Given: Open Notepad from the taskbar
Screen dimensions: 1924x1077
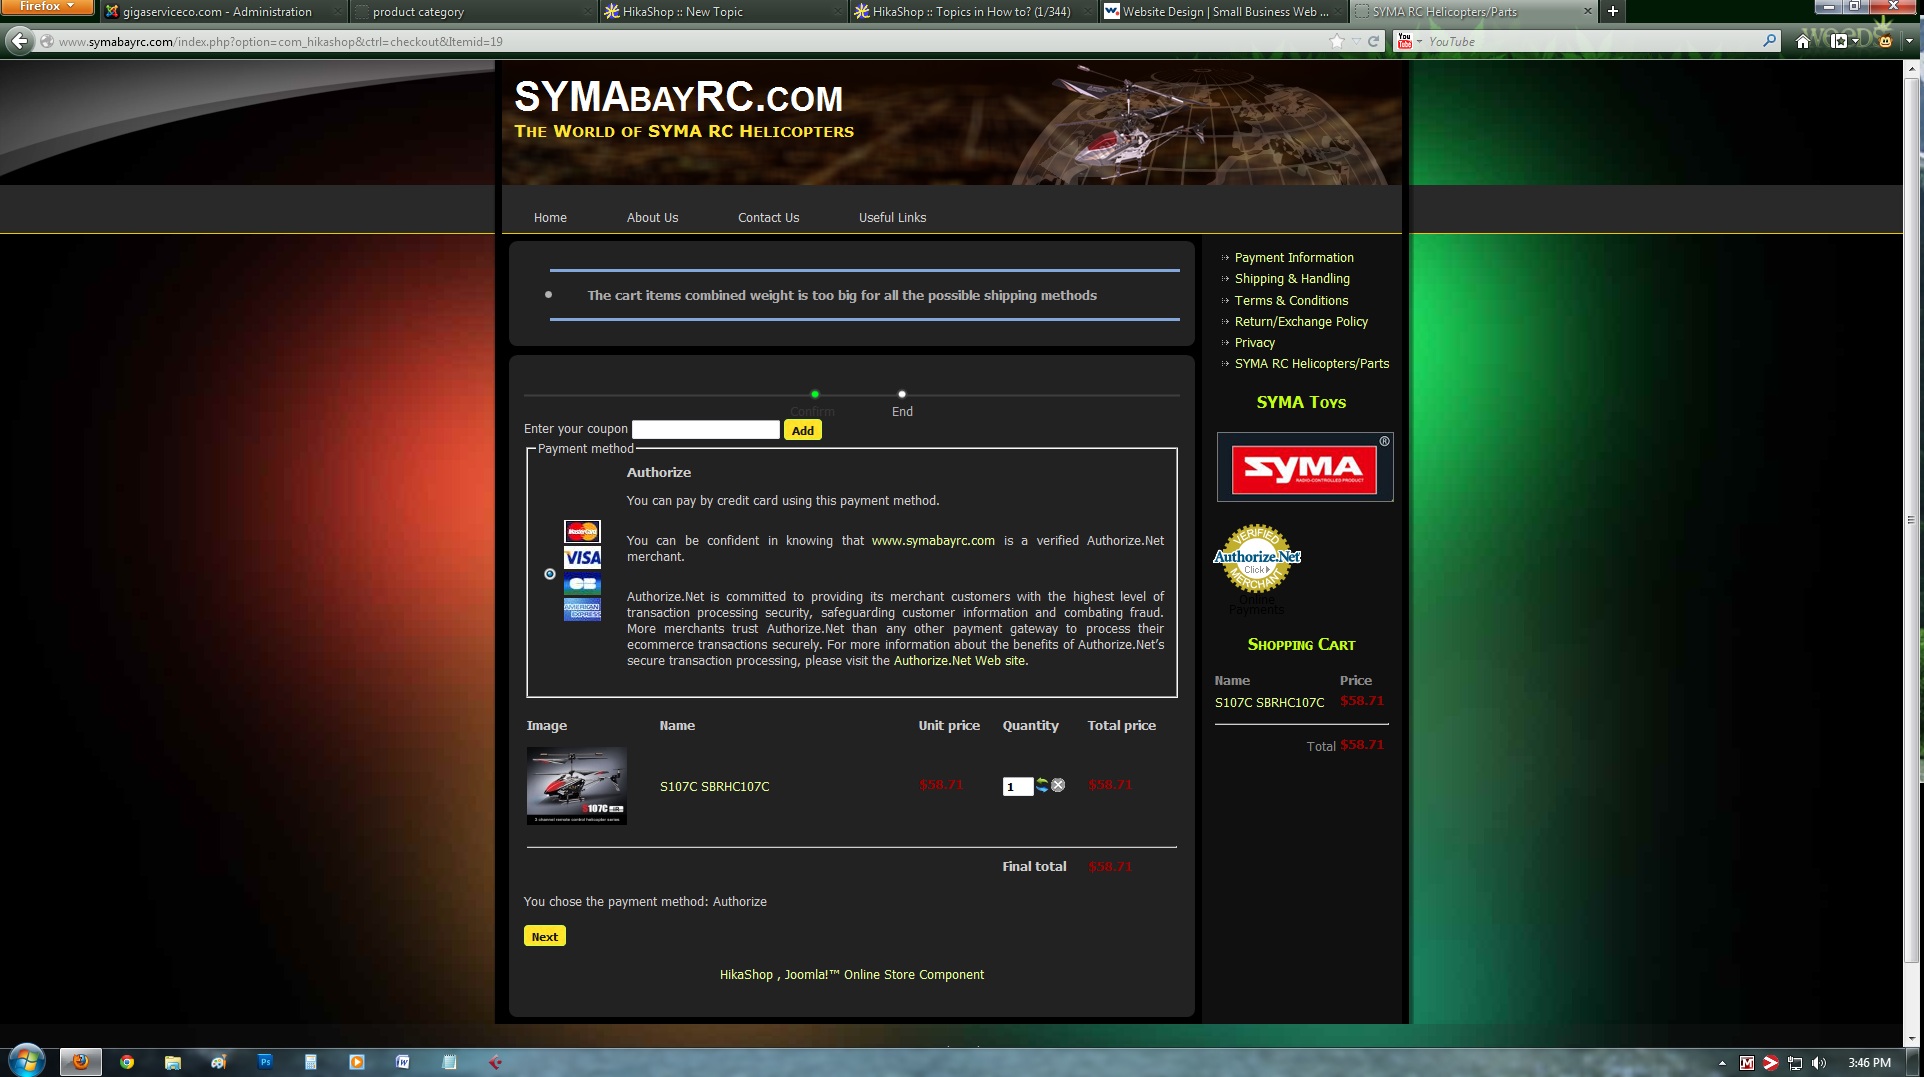Looking at the screenshot, I should click(449, 1062).
